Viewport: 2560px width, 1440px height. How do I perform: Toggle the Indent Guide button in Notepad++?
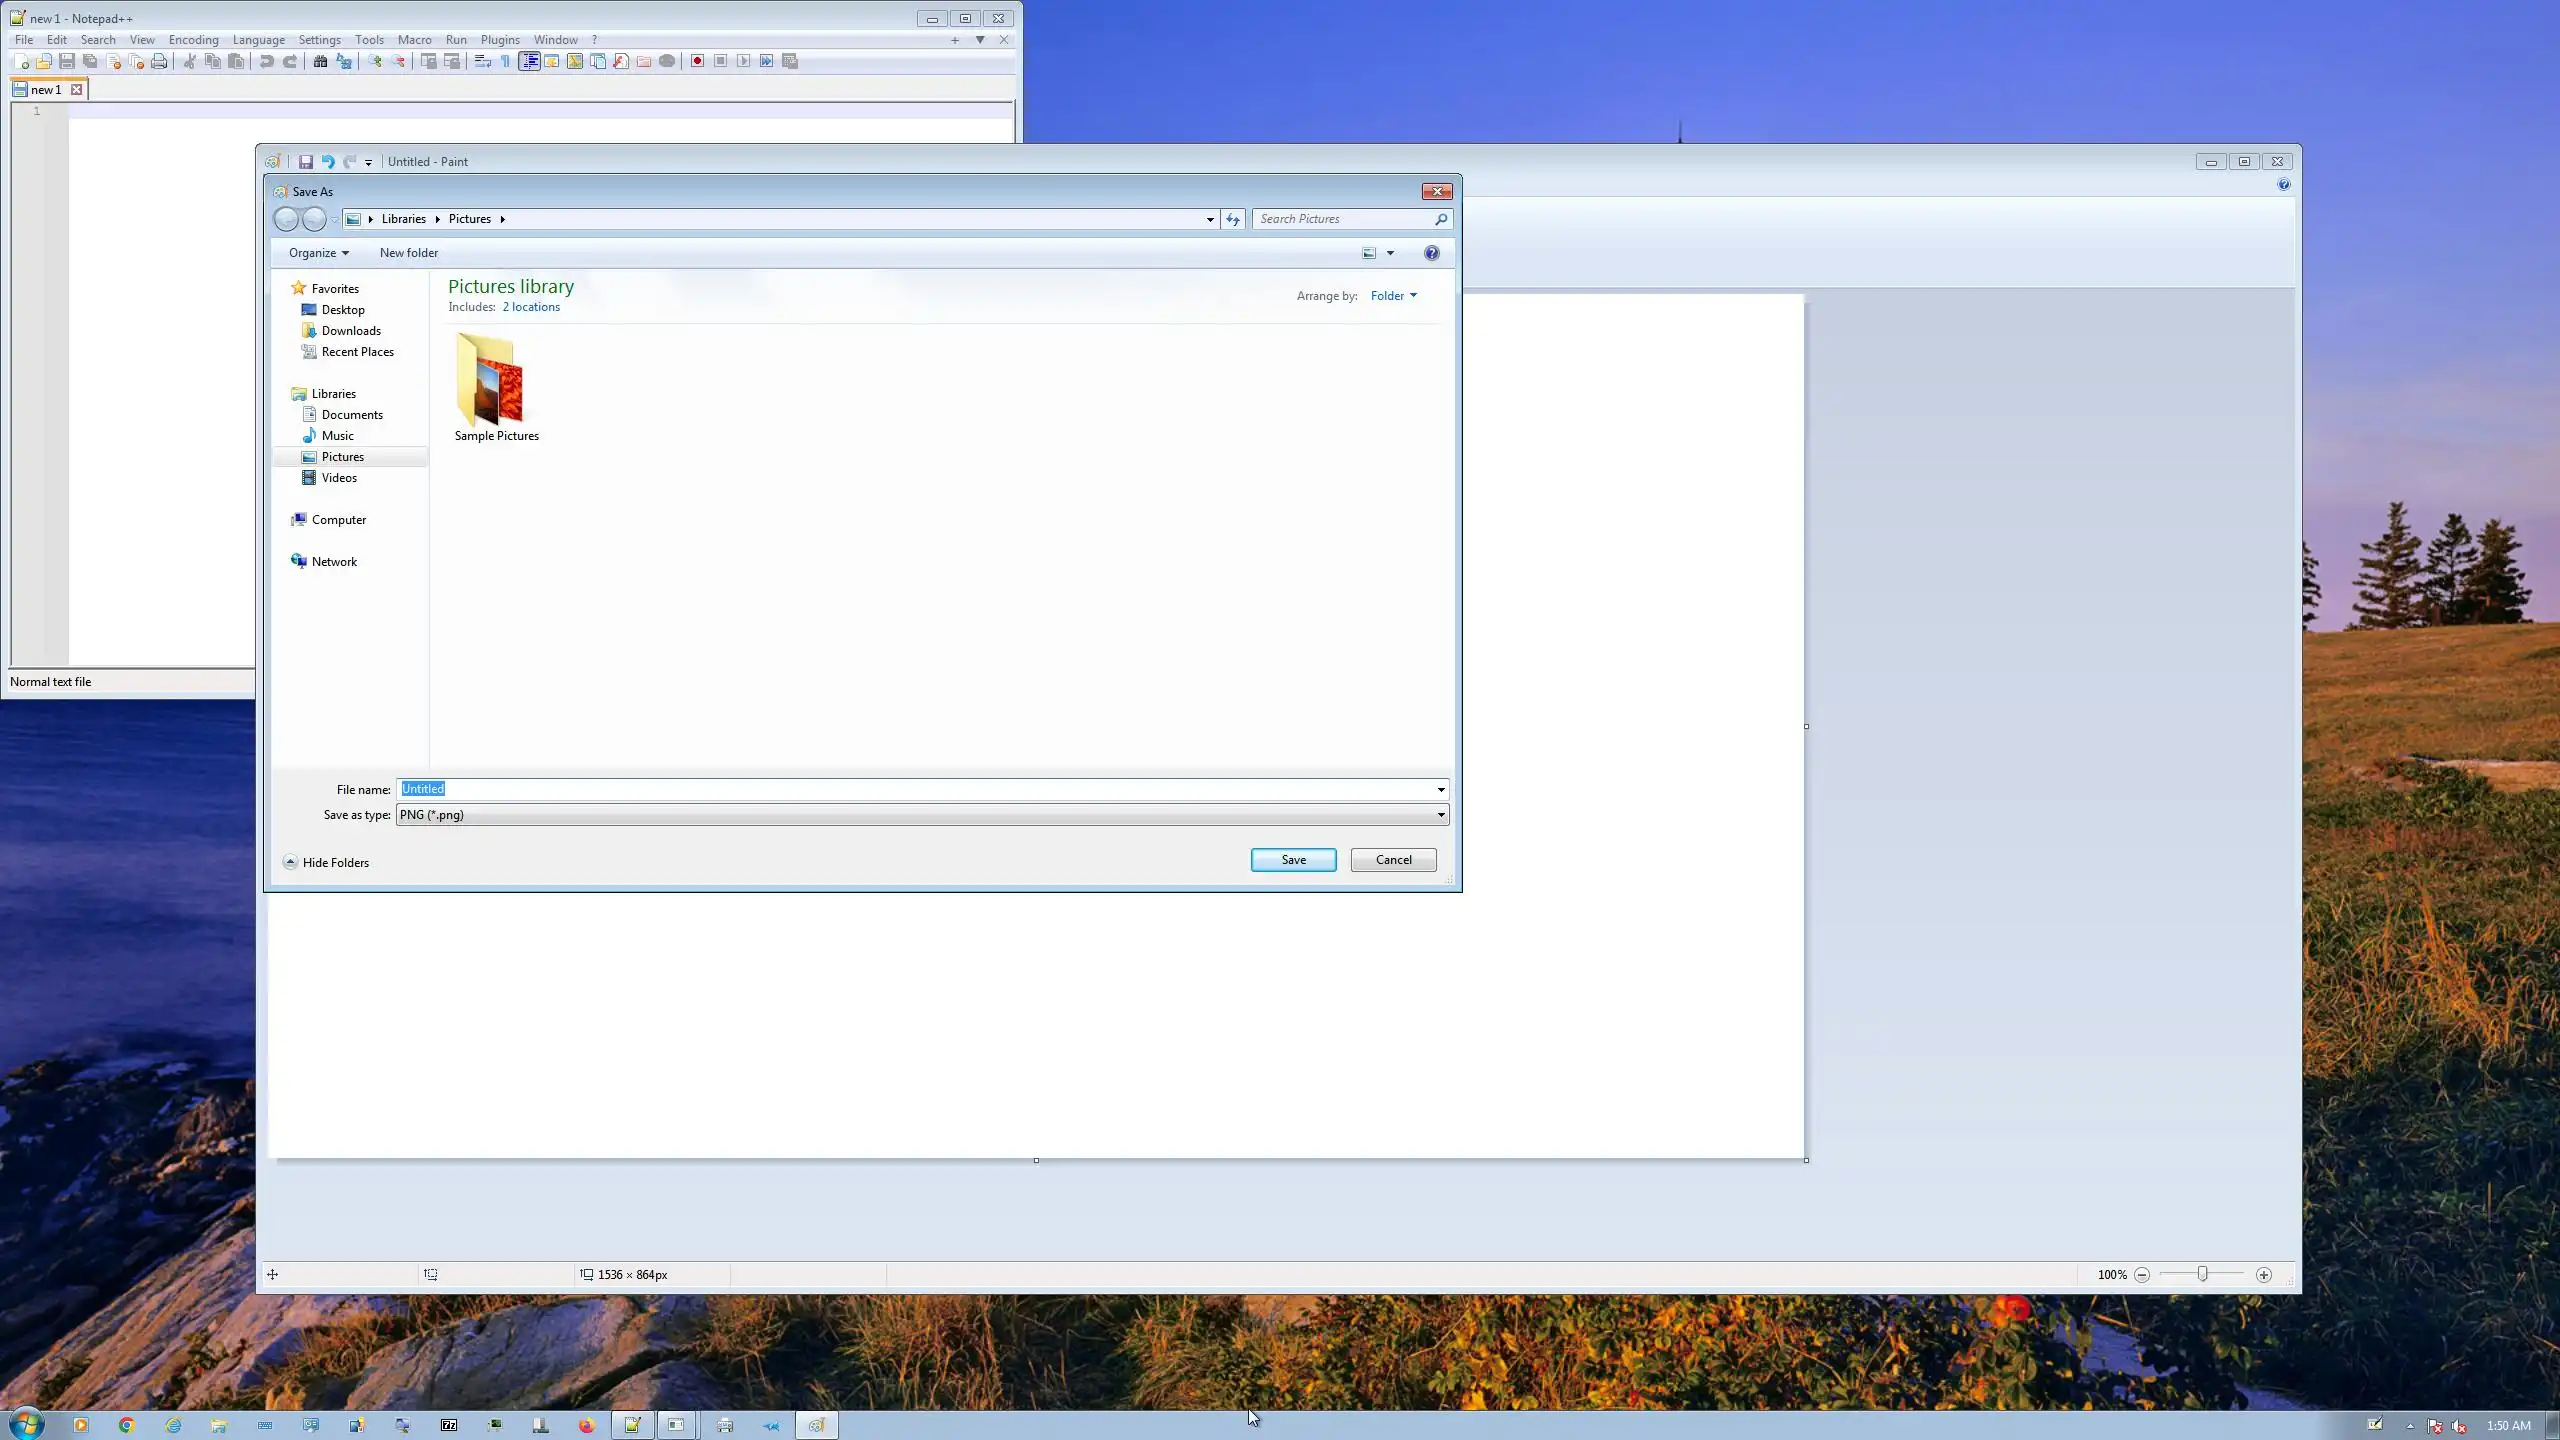click(529, 61)
